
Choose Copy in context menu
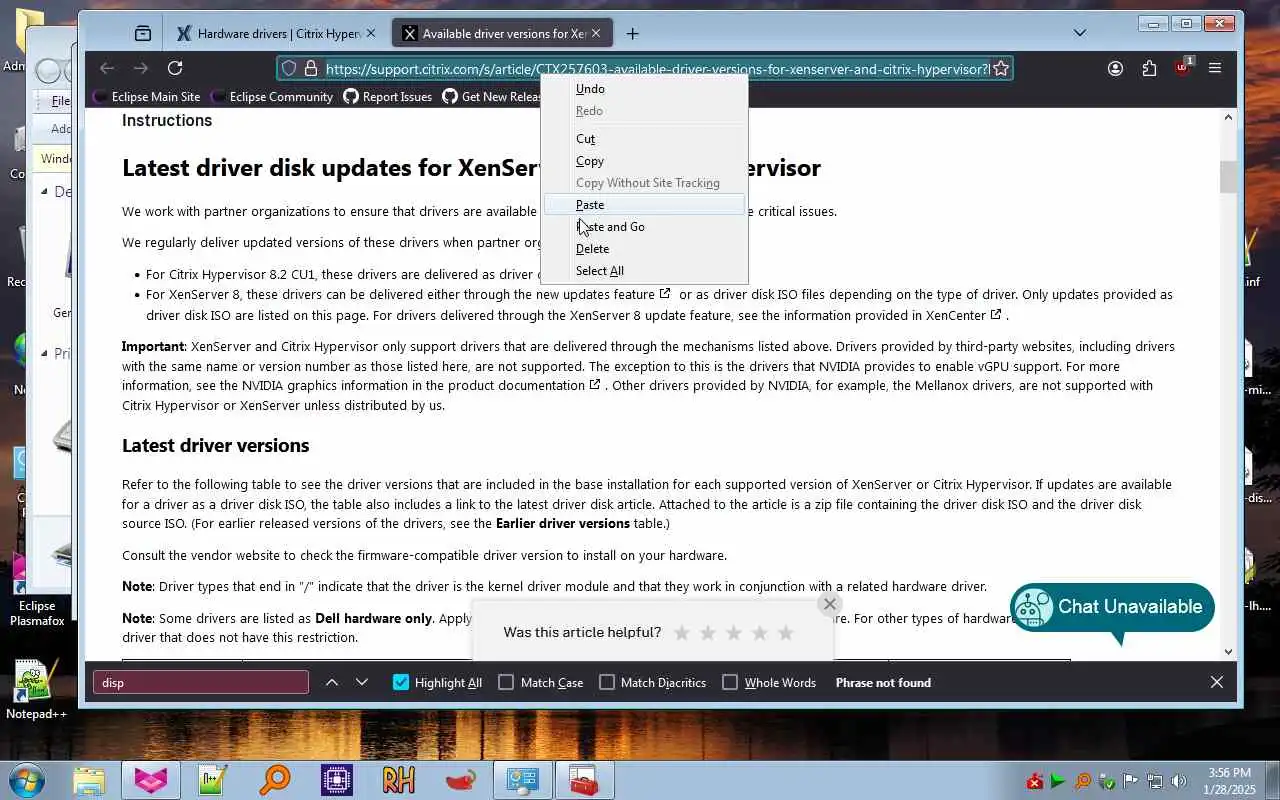coord(645,161)
